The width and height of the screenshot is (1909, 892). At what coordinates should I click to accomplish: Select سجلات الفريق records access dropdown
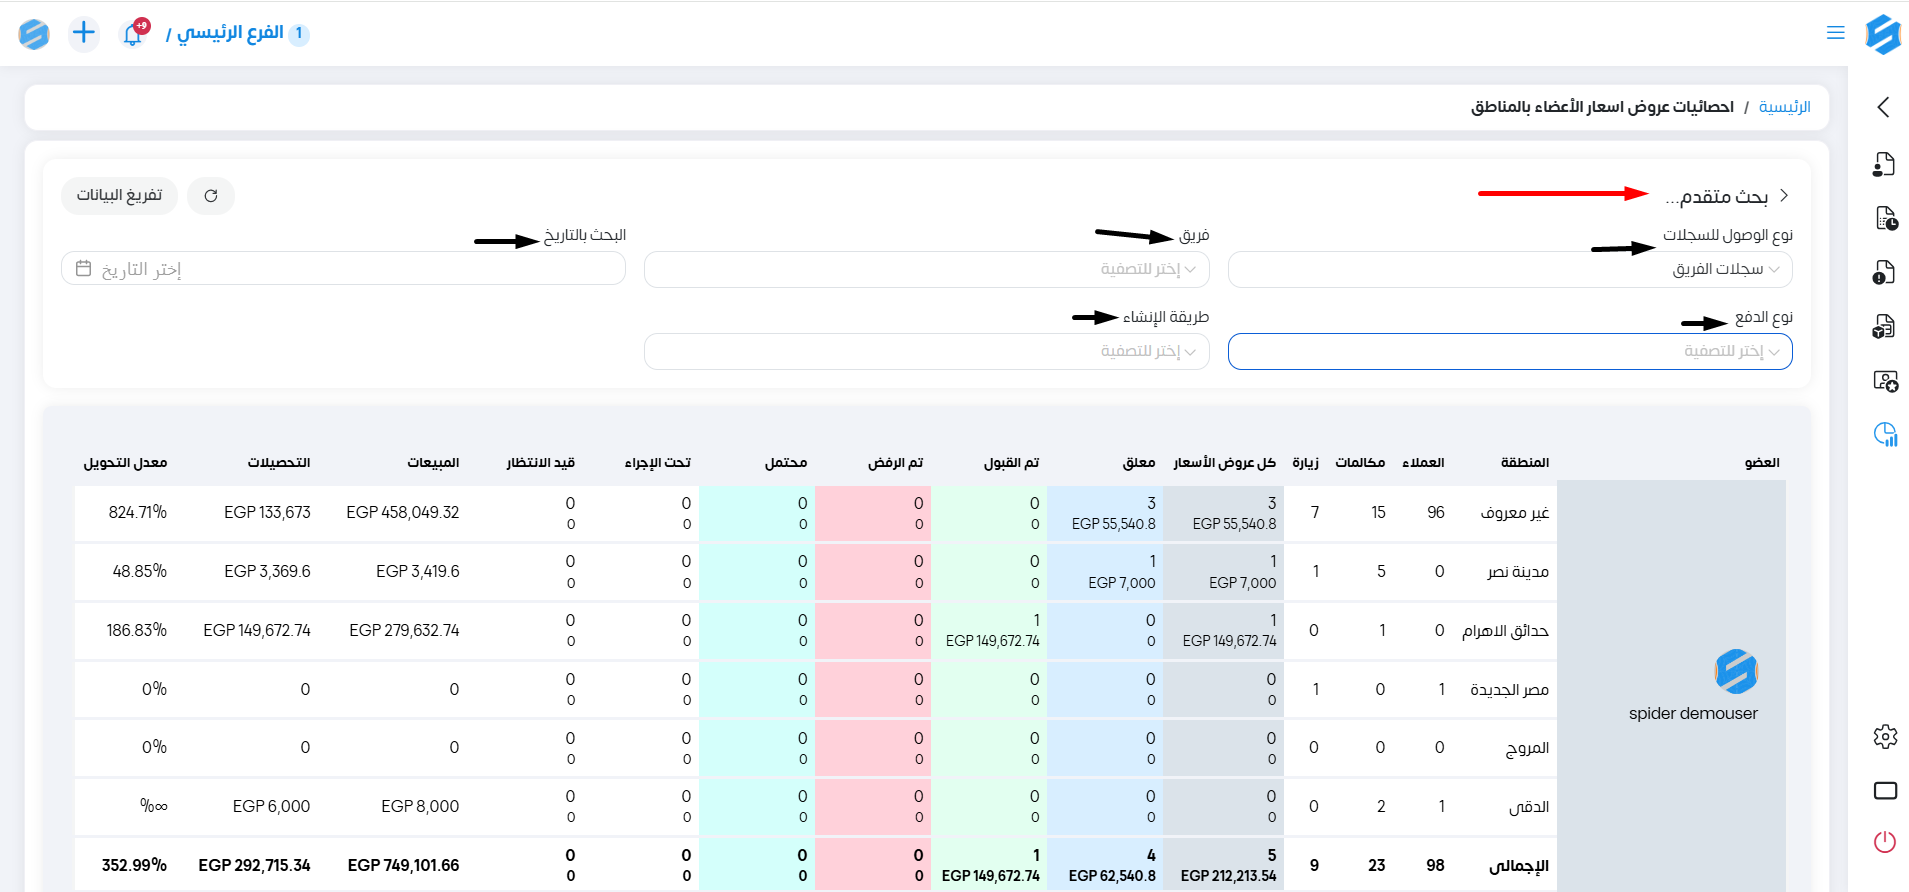point(1510,269)
